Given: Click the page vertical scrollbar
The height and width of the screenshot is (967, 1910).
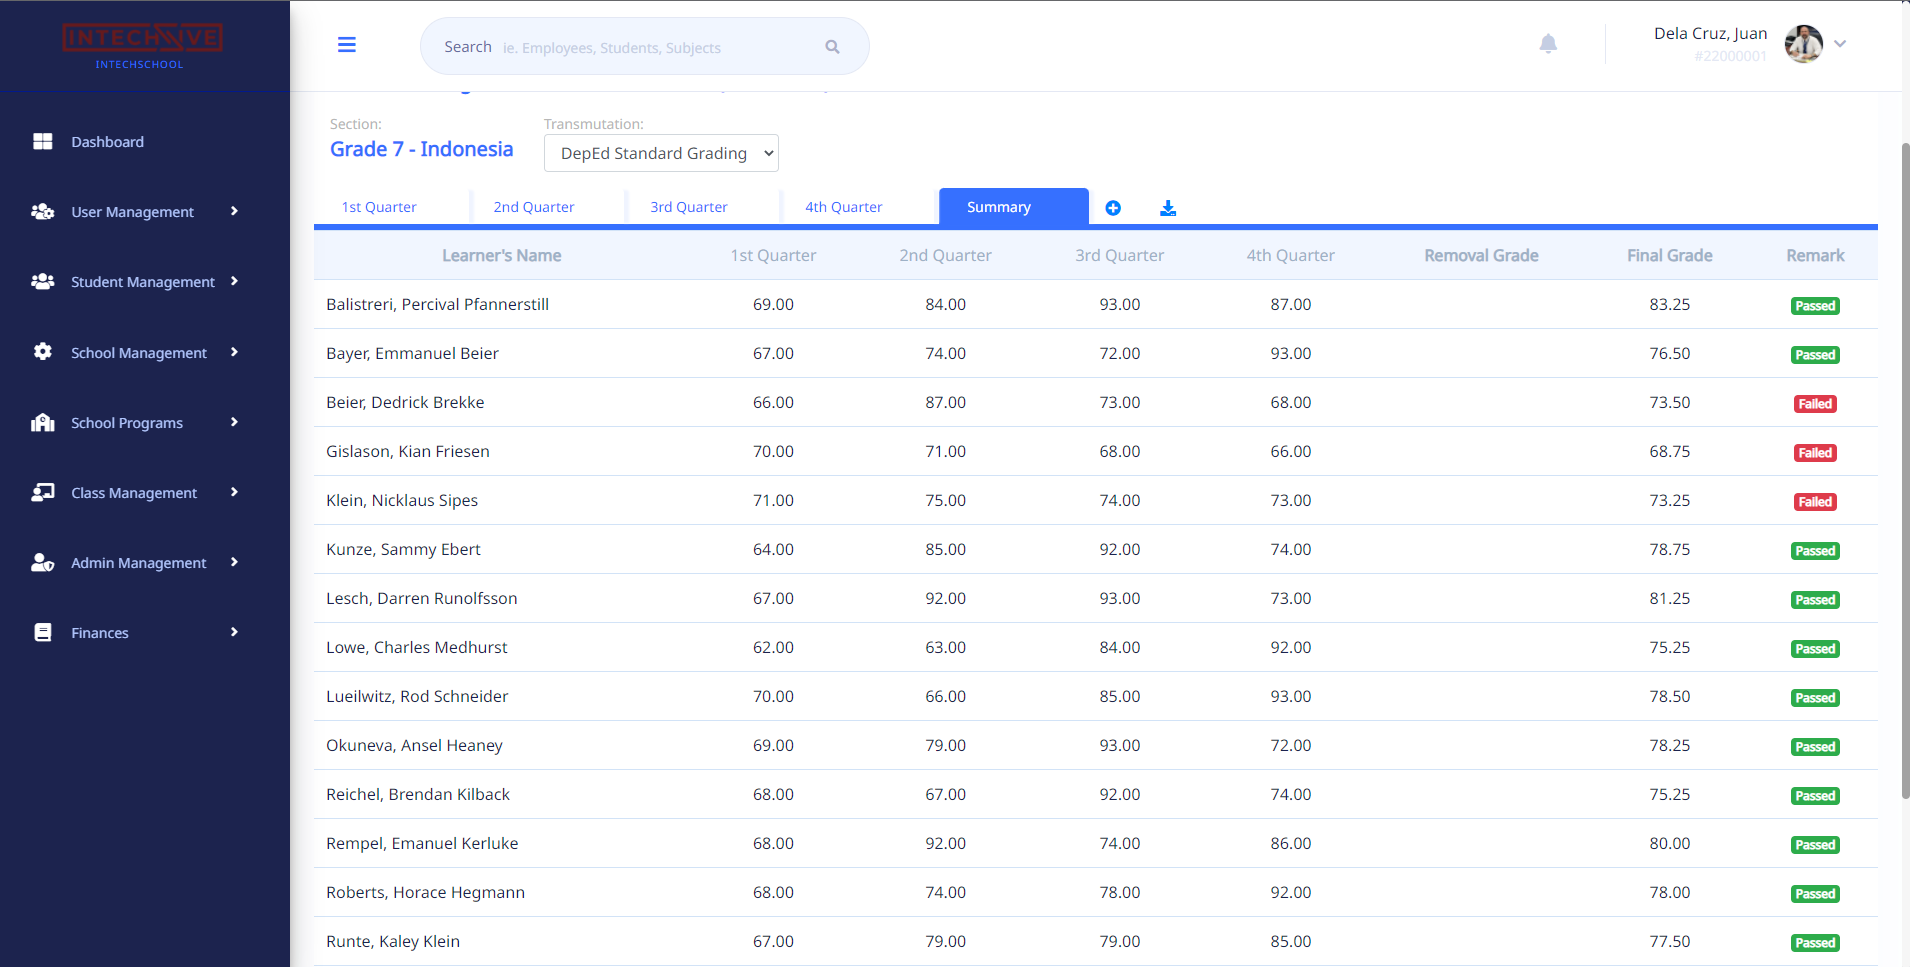Looking at the screenshot, I should pos(1904,470).
